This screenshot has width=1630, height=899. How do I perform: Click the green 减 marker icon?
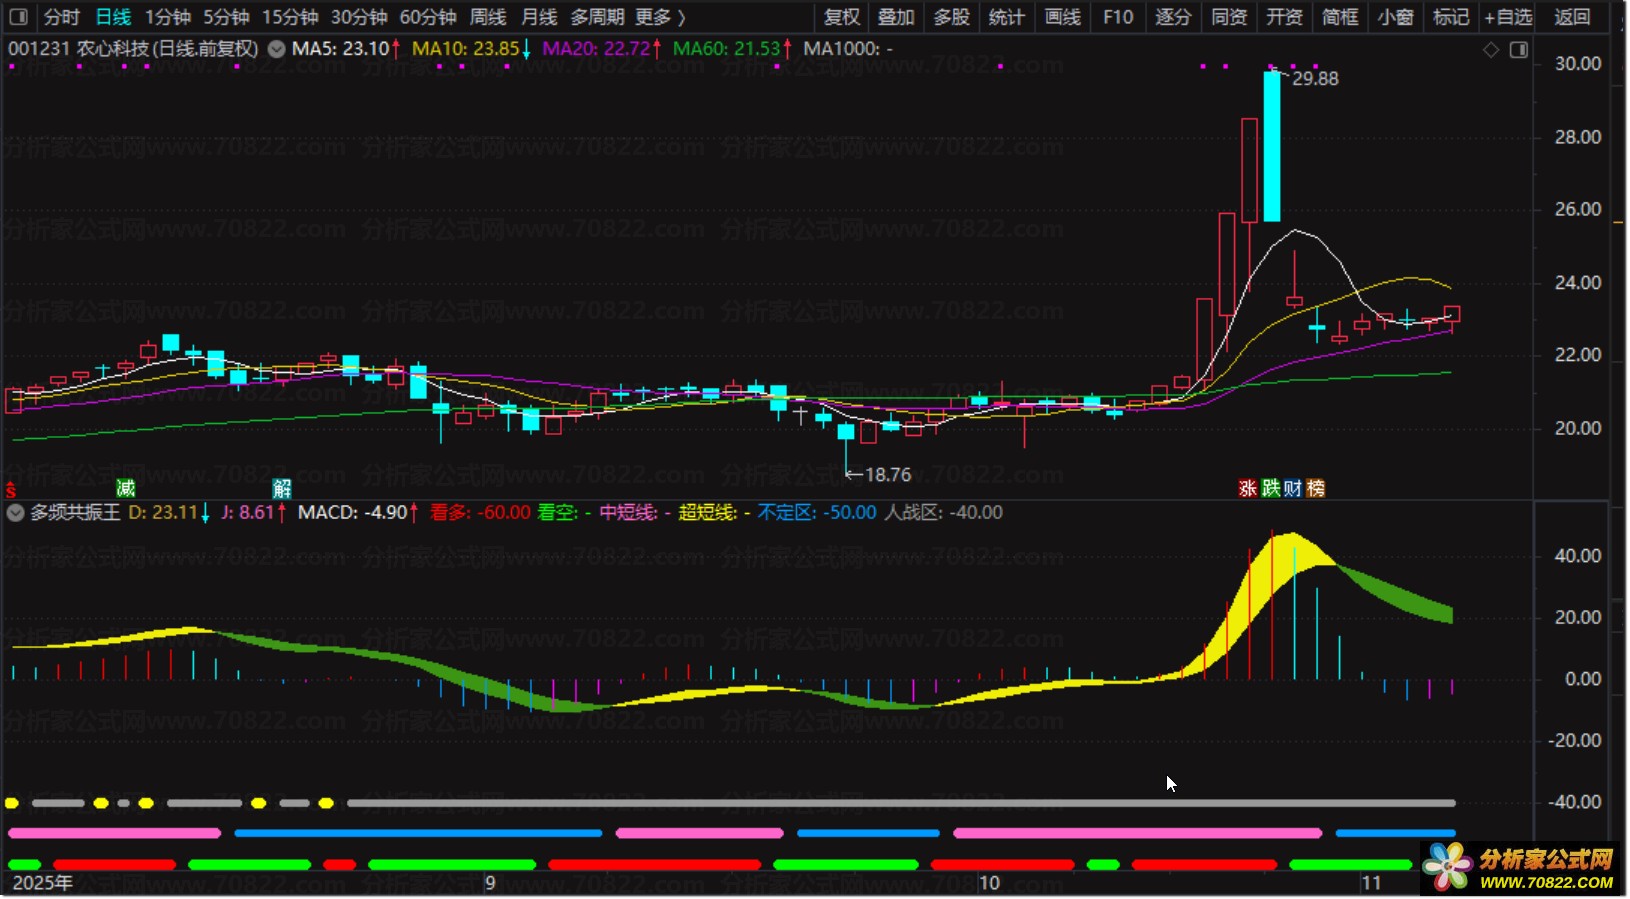(125, 488)
